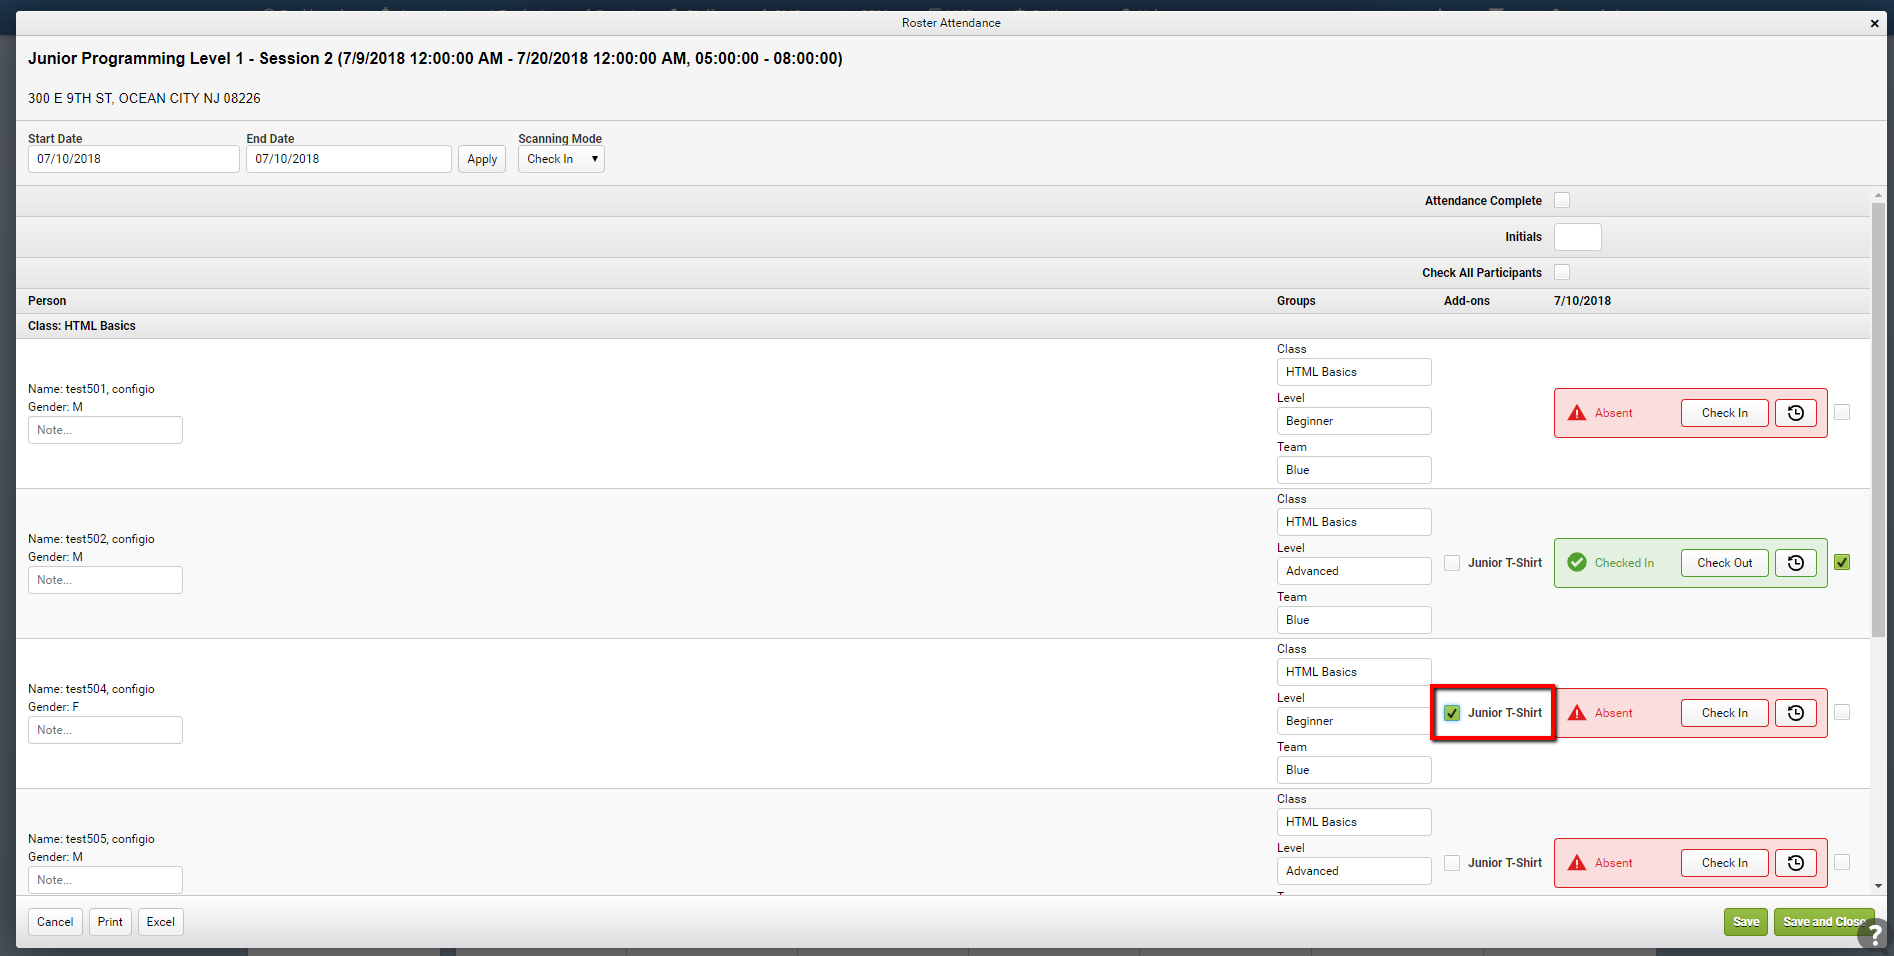Toggle the Attendance Complete checkbox

pyautogui.click(x=1562, y=200)
